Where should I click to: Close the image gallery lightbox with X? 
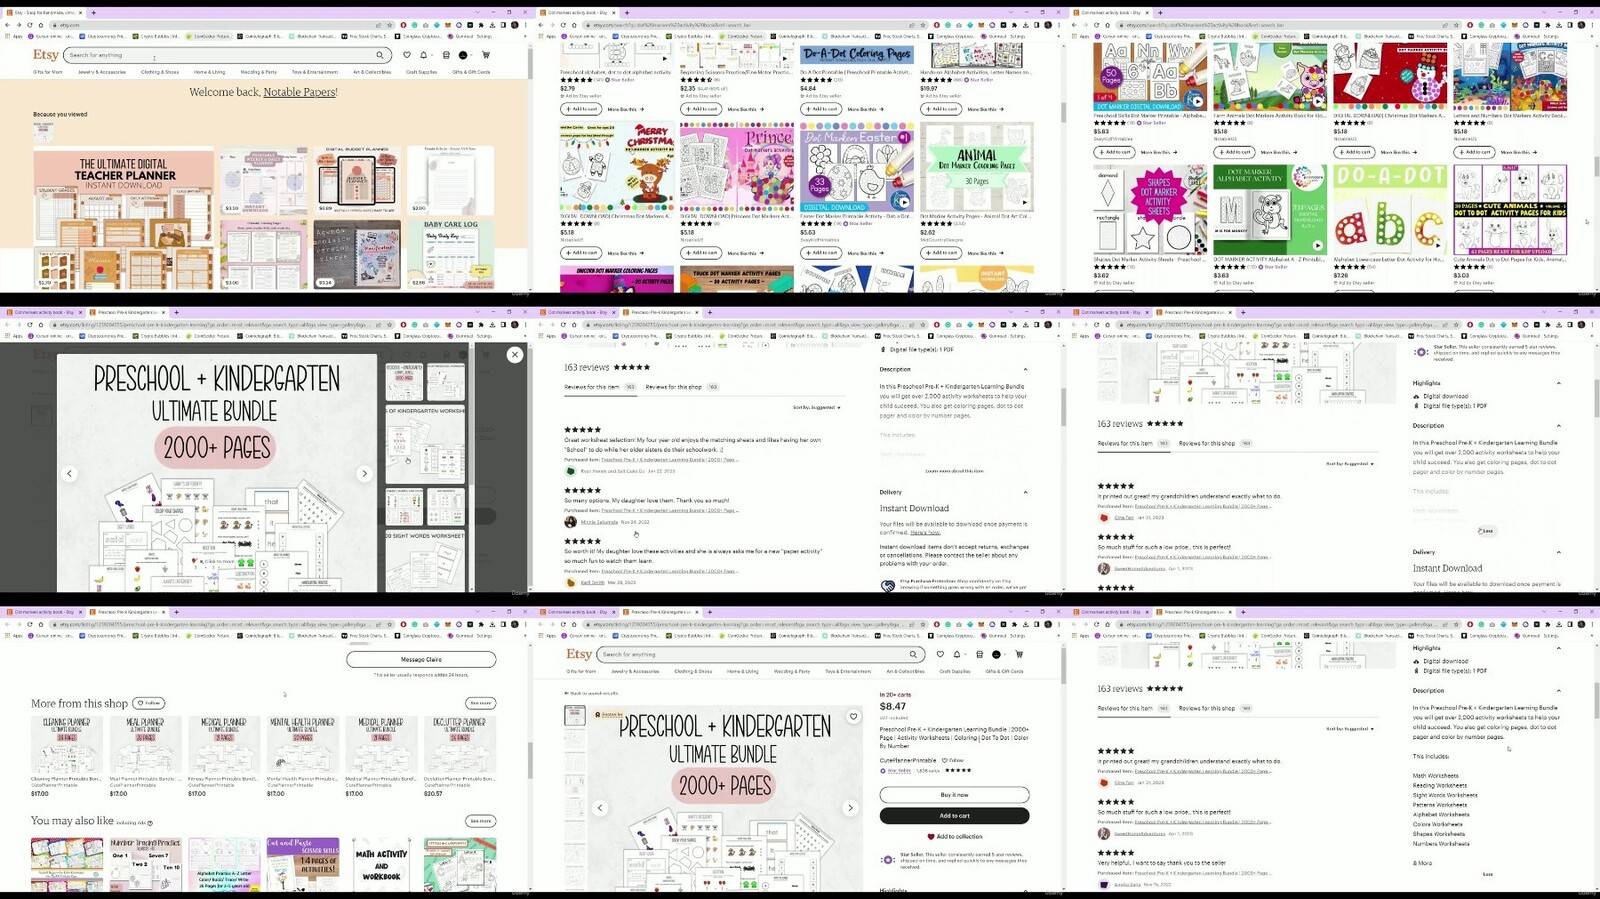514,355
